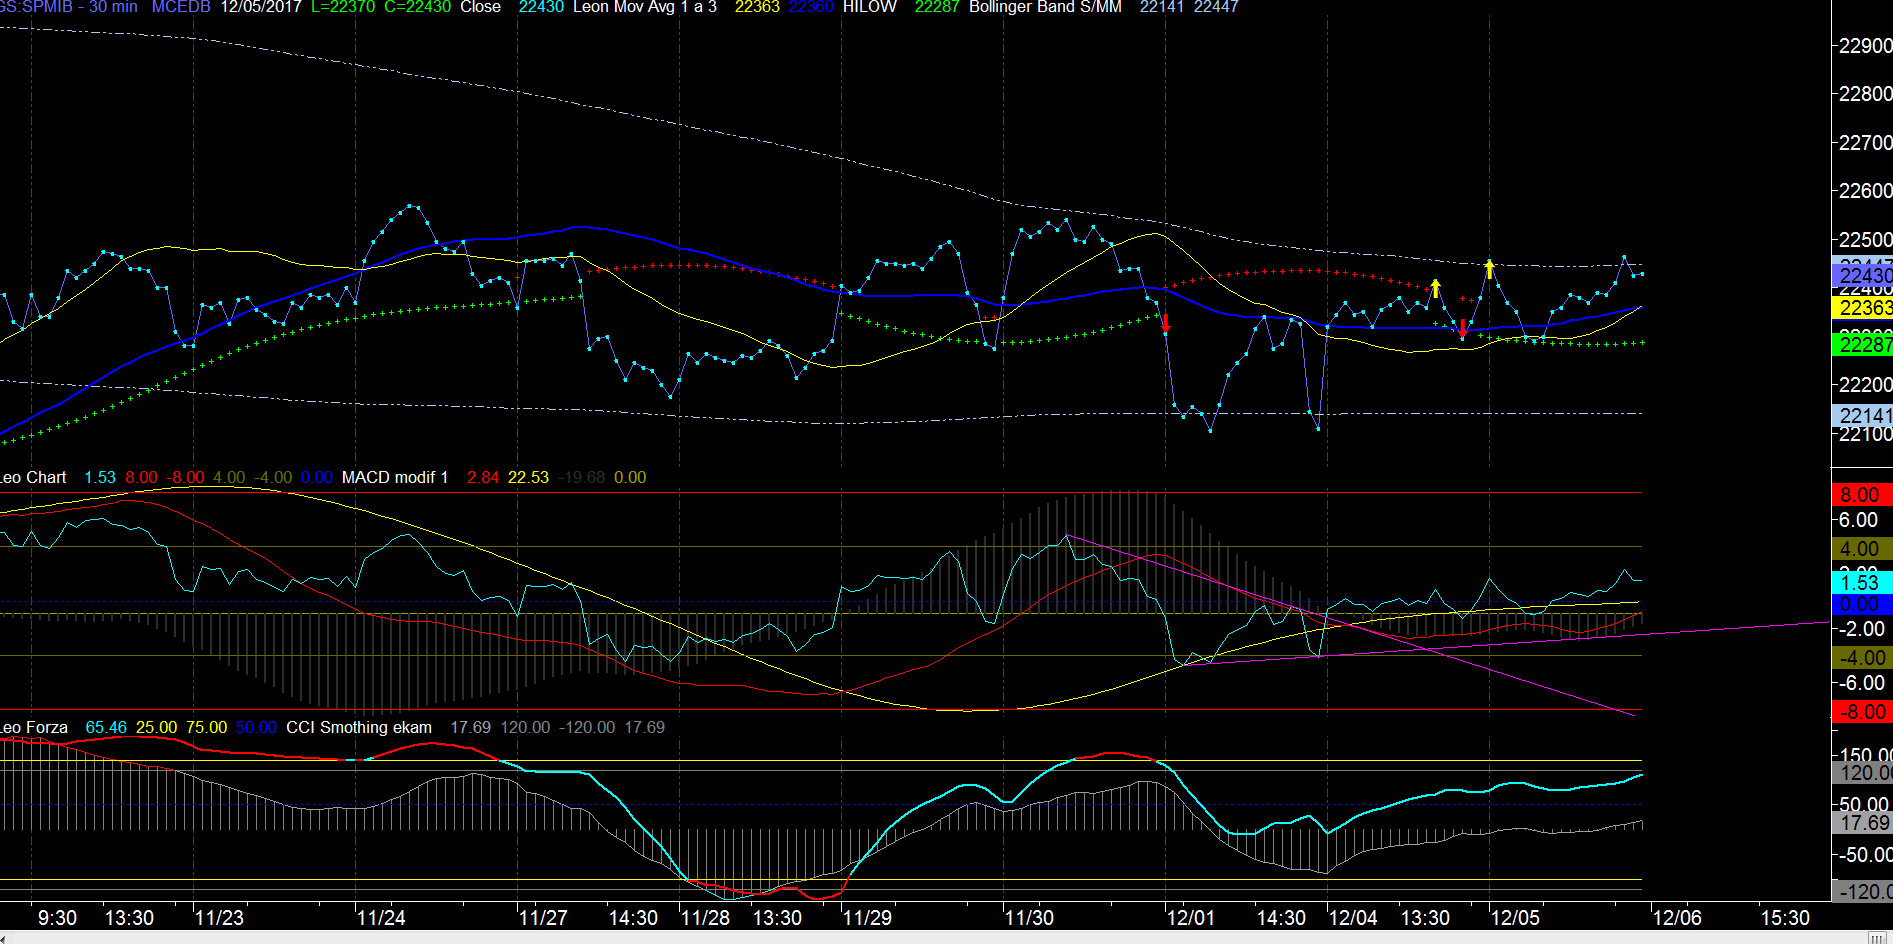Image resolution: width=1893 pixels, height=944 pixels.
Task: Click the 12/06 date on the time axis
Action: [x=1677, y=918]
